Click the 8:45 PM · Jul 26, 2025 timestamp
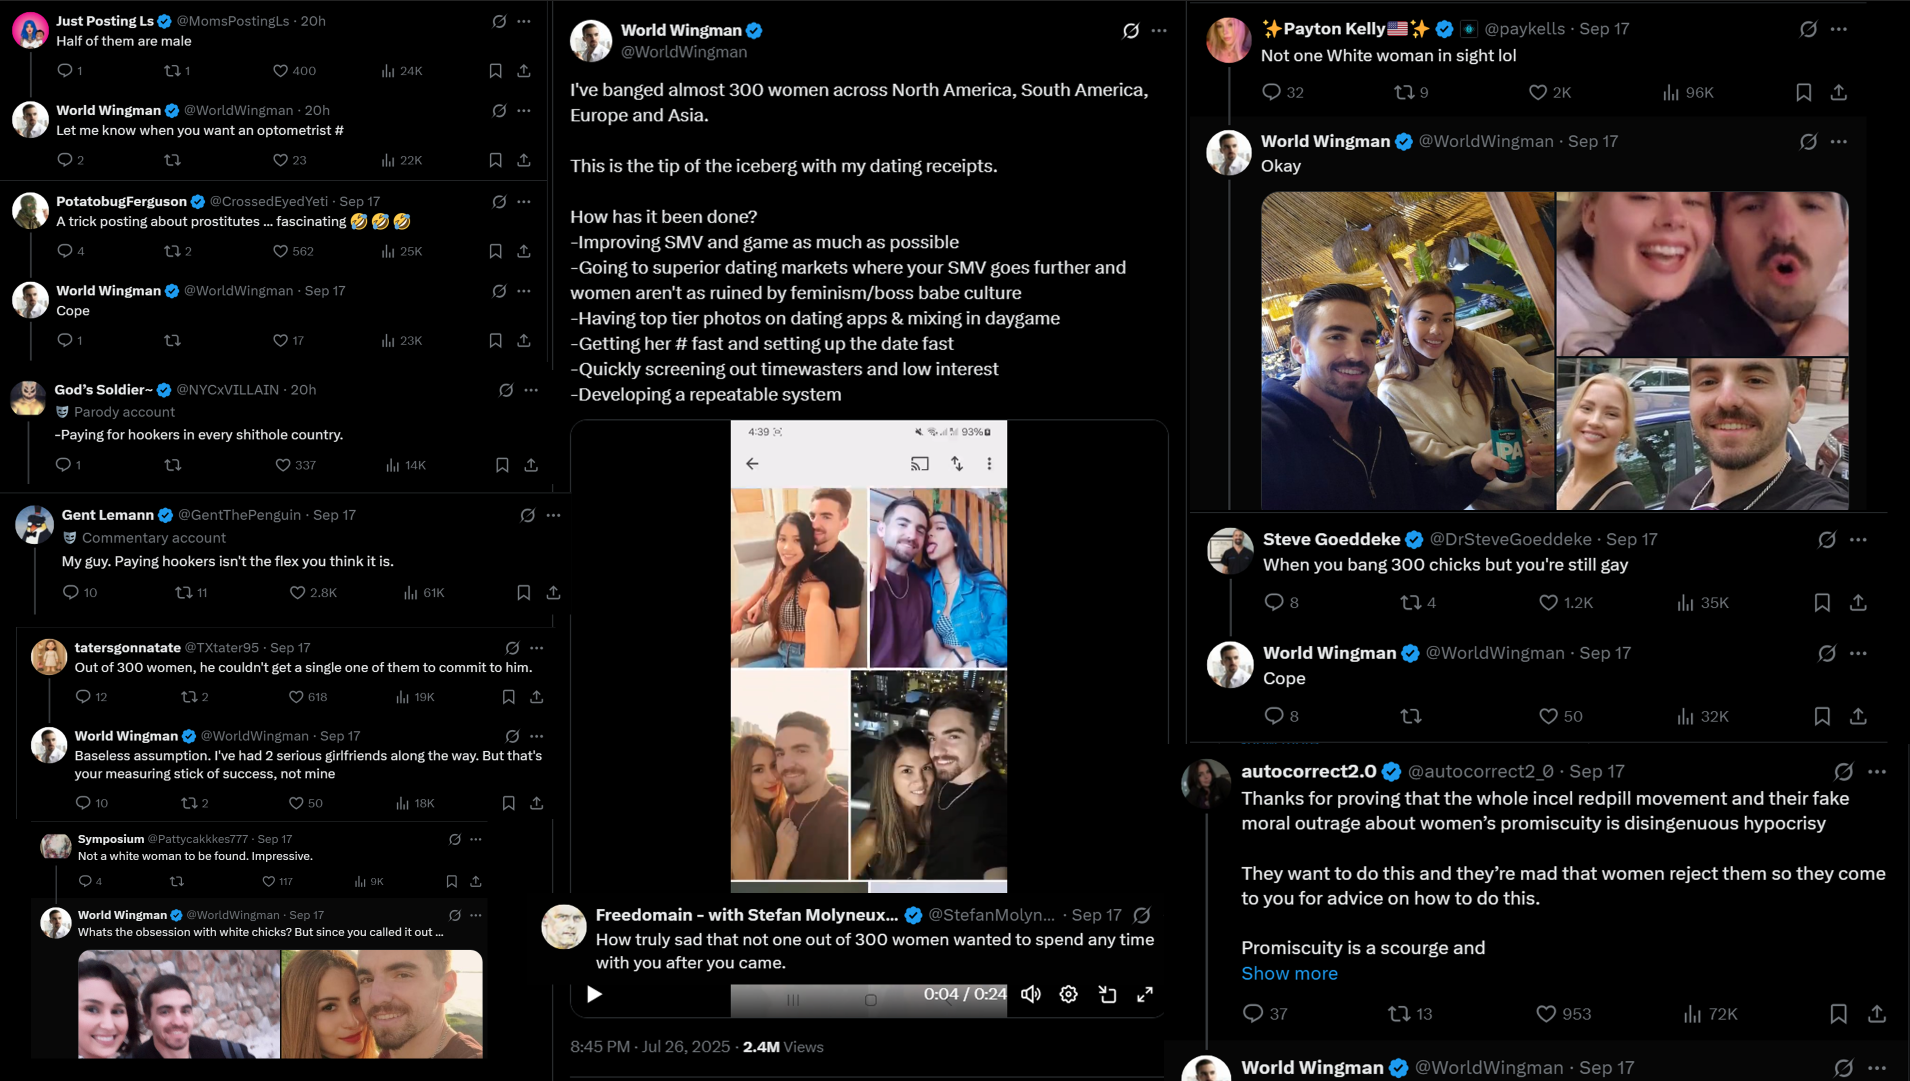This screenshot has height=1081, width=1910. (x=650, y=1047)
